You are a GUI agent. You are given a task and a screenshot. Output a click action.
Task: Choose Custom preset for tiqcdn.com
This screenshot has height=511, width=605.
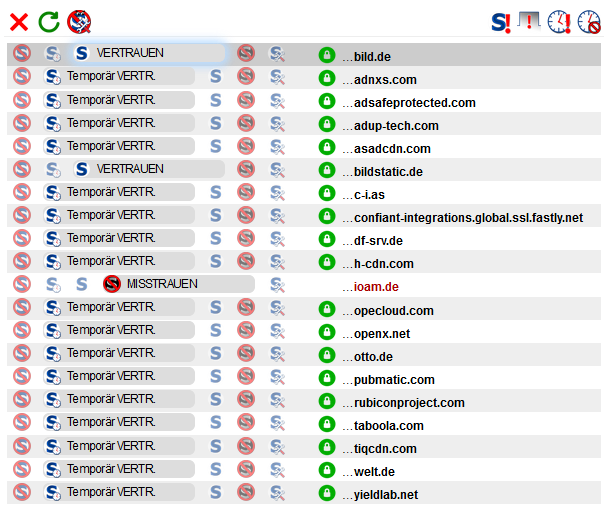pos(277,447)
